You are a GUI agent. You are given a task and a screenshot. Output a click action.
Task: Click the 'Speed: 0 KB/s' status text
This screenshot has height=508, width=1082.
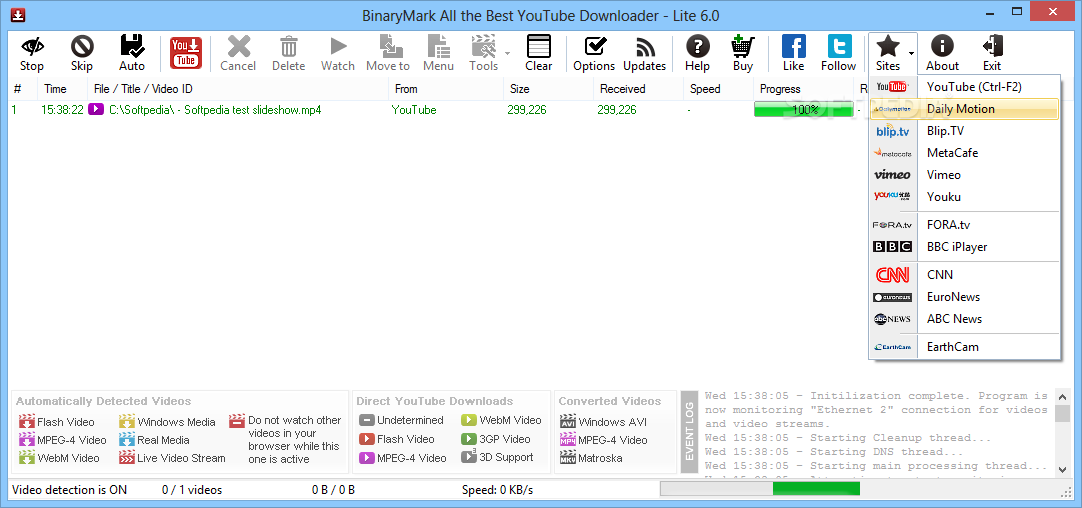[x=498, y=489]
